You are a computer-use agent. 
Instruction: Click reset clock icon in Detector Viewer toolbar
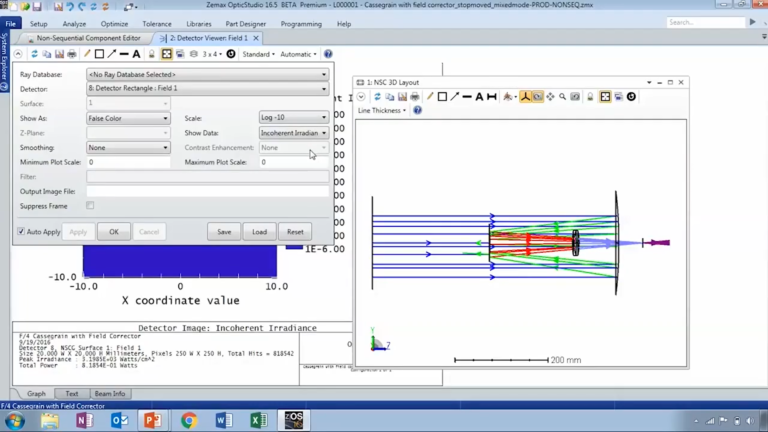[231, 54]
